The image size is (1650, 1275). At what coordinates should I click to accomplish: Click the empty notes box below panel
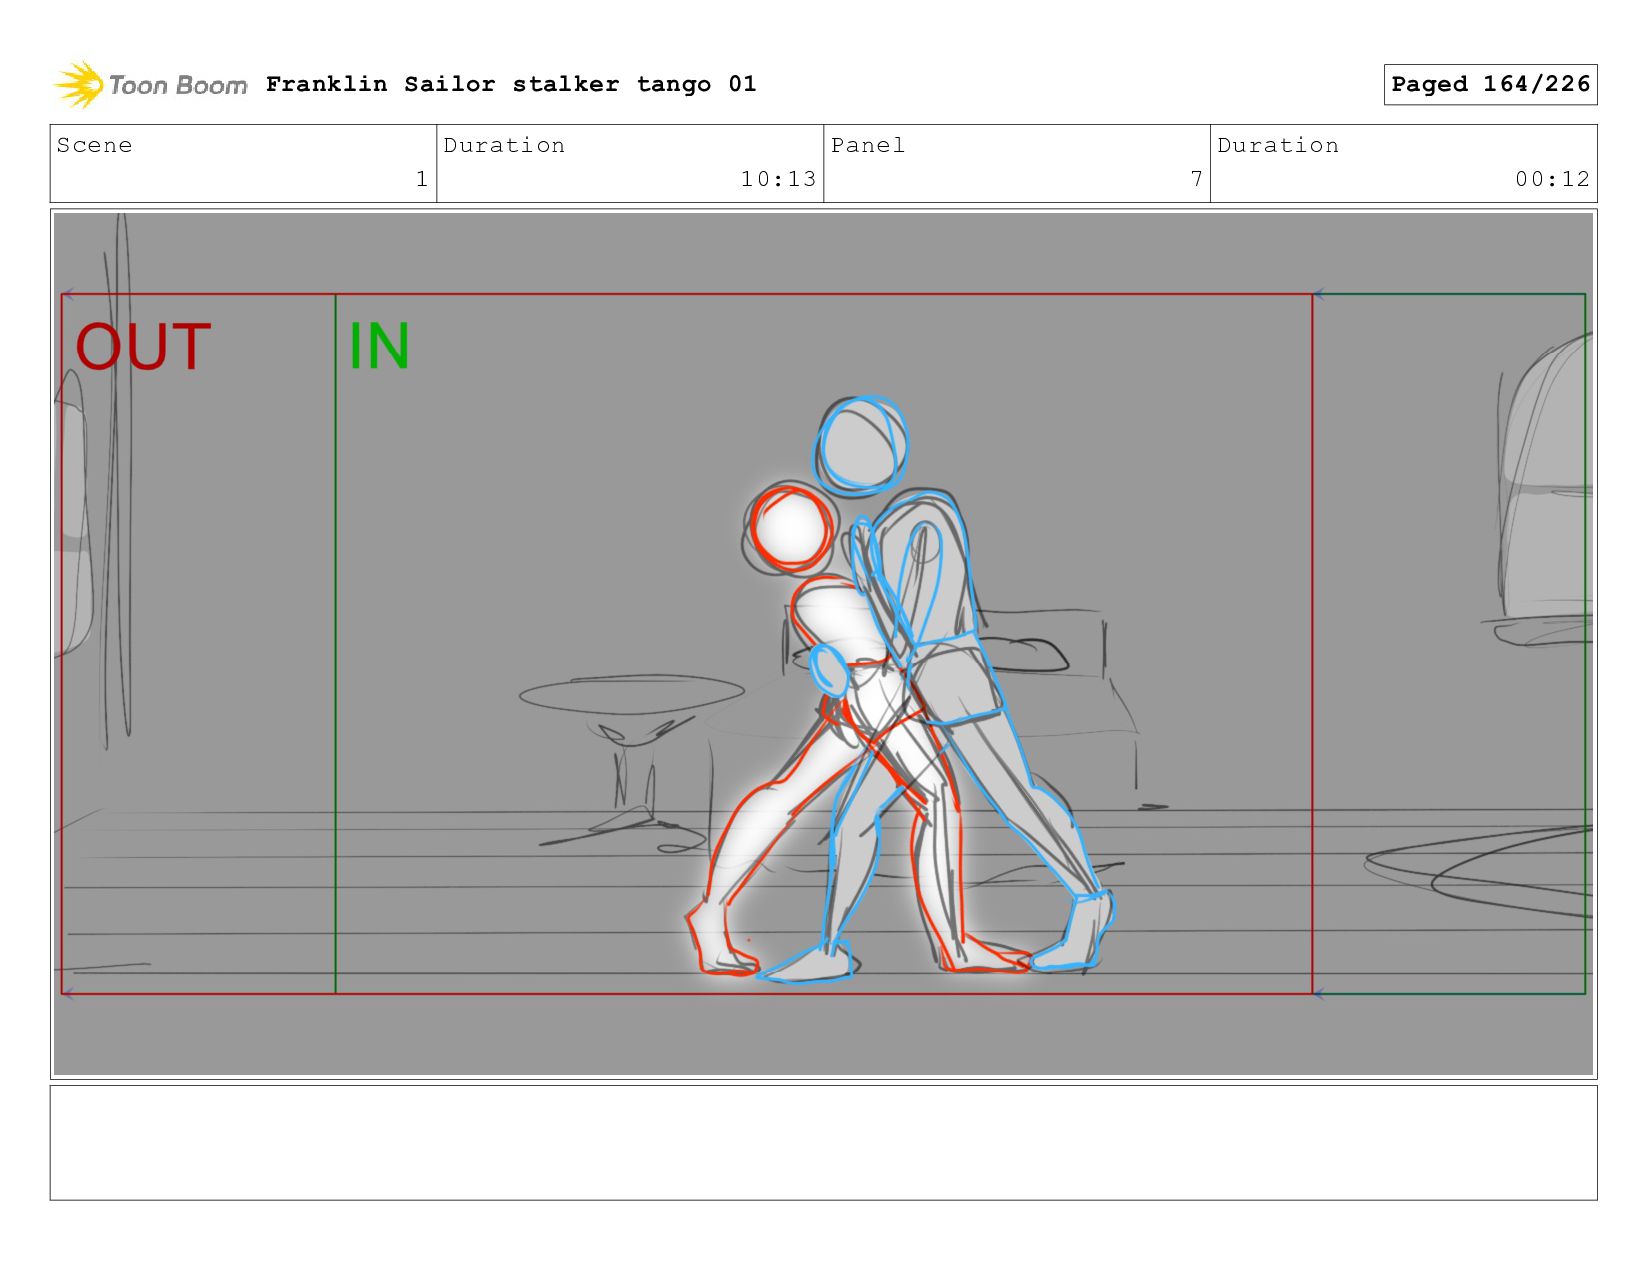coord(823,1143)
